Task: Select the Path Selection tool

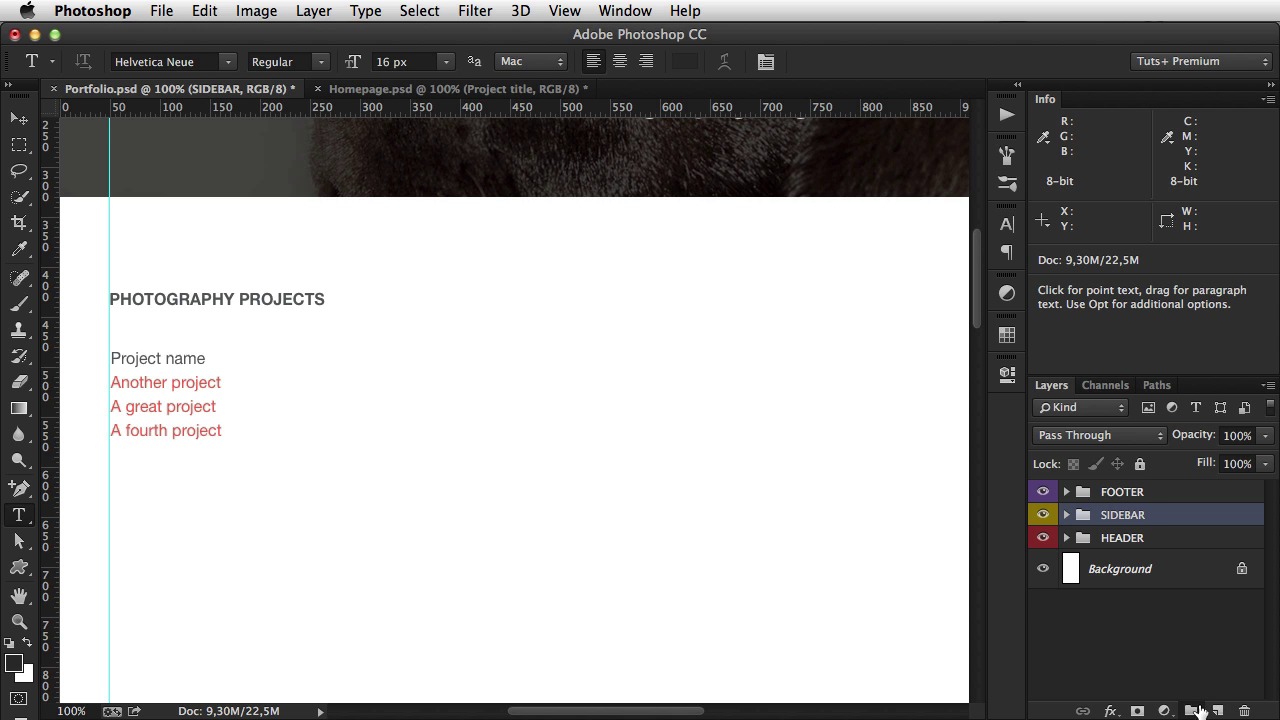Action: point(19,541)
